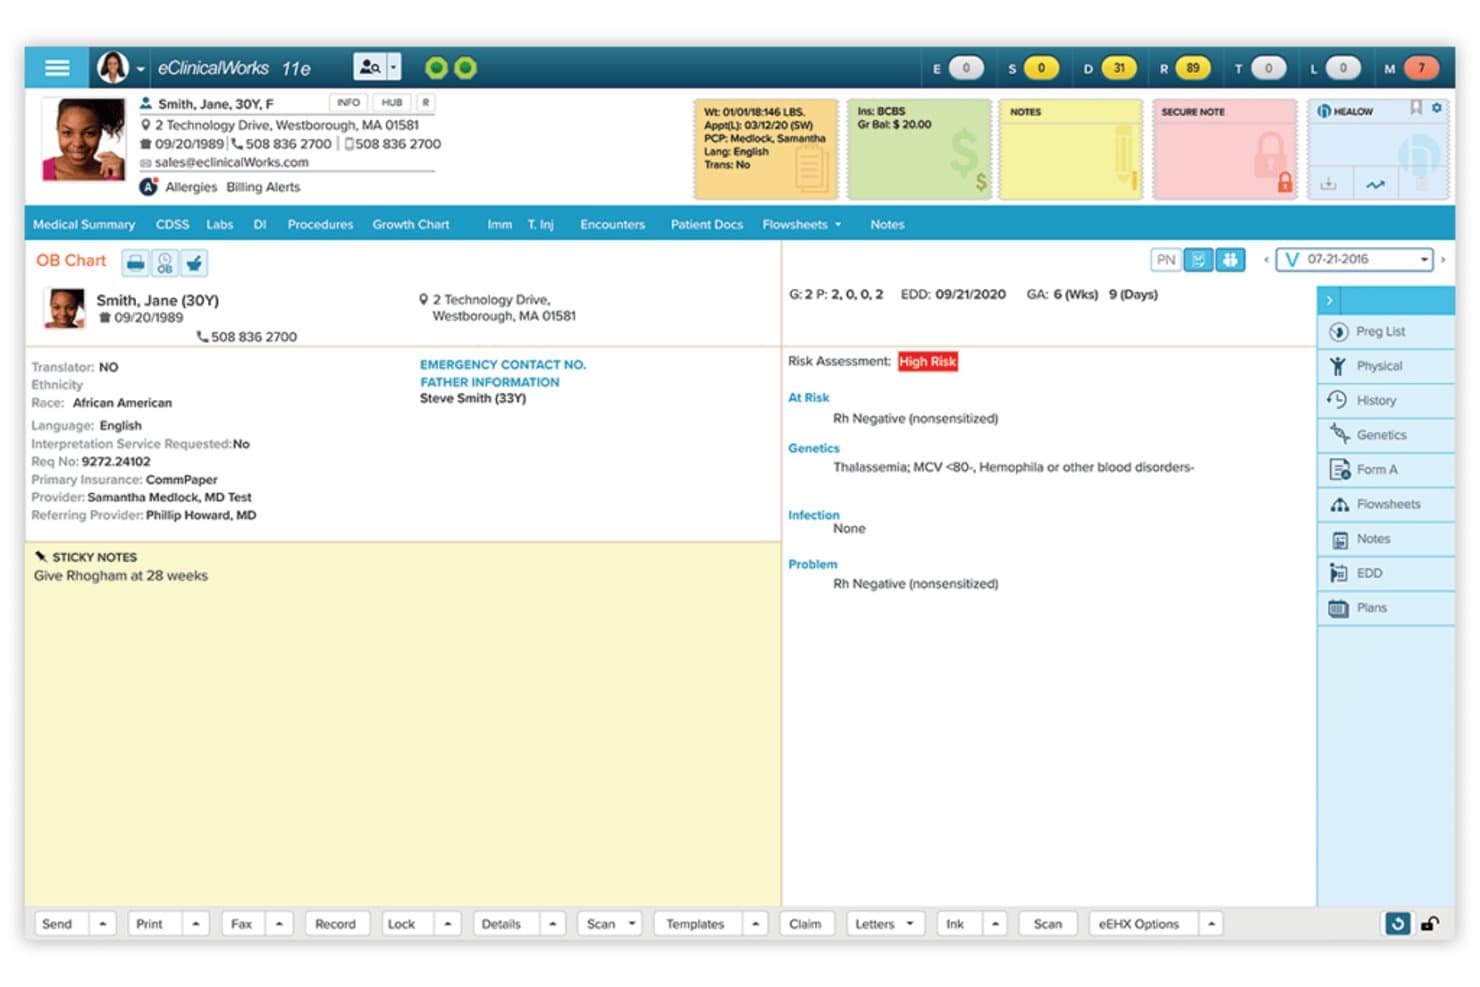Click the Healow download icon
This screenshot has width=1480, height=987.
(1328, 184)
